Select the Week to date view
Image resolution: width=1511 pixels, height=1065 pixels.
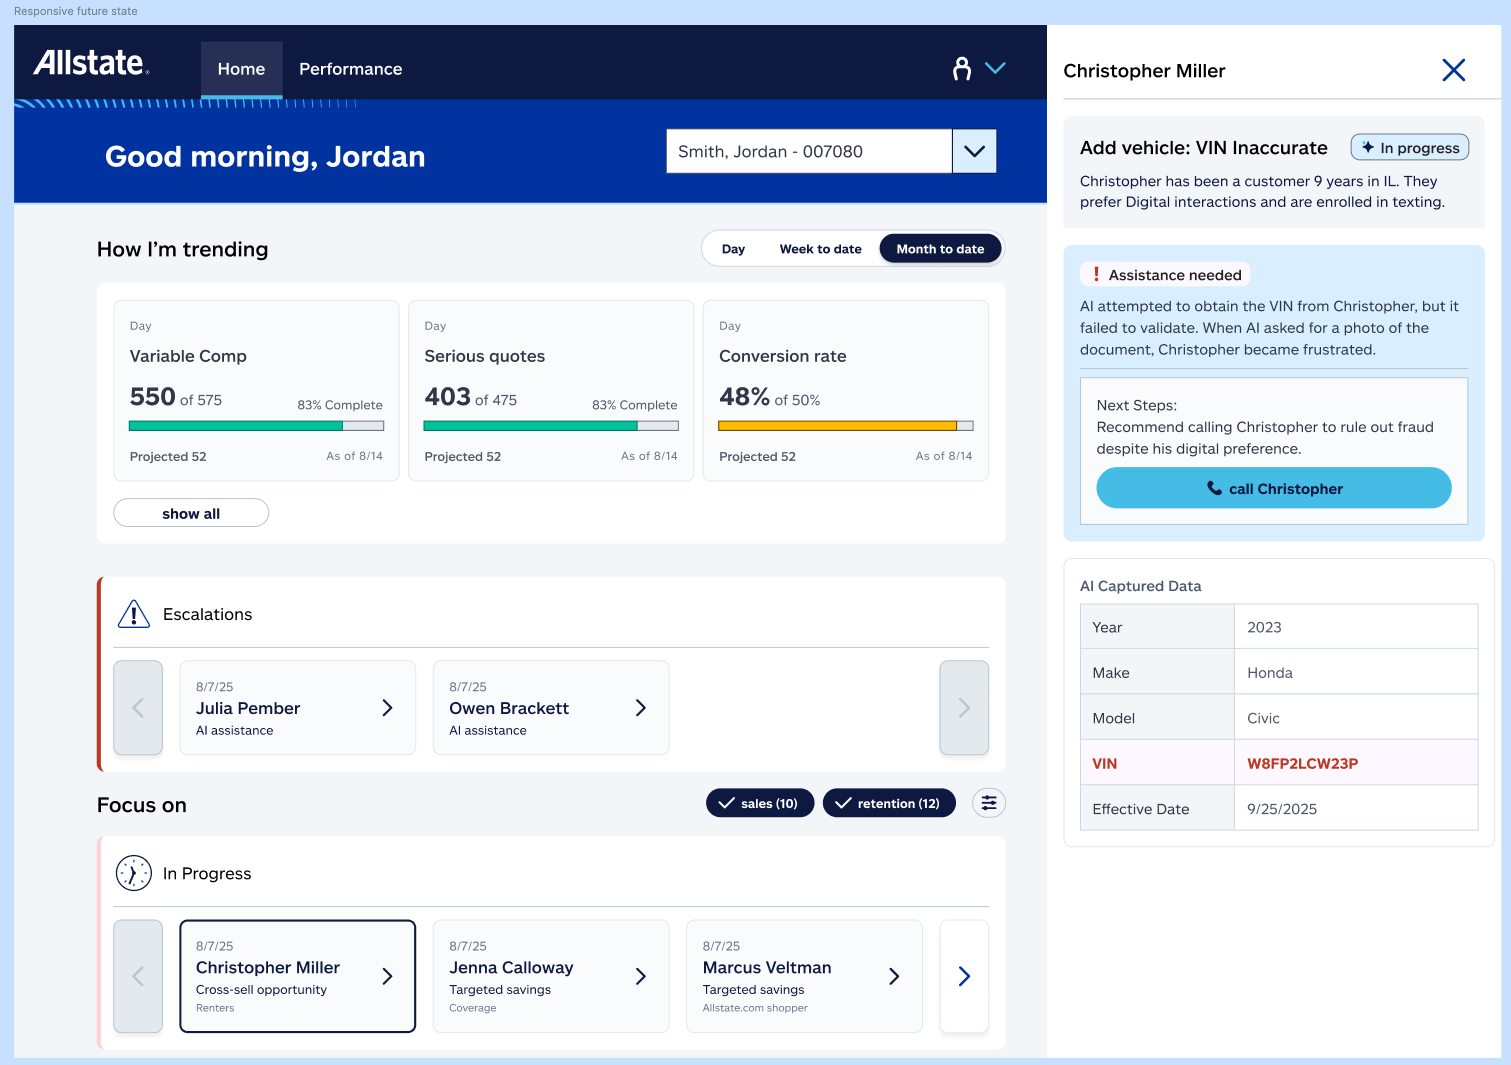click(820, 249)
